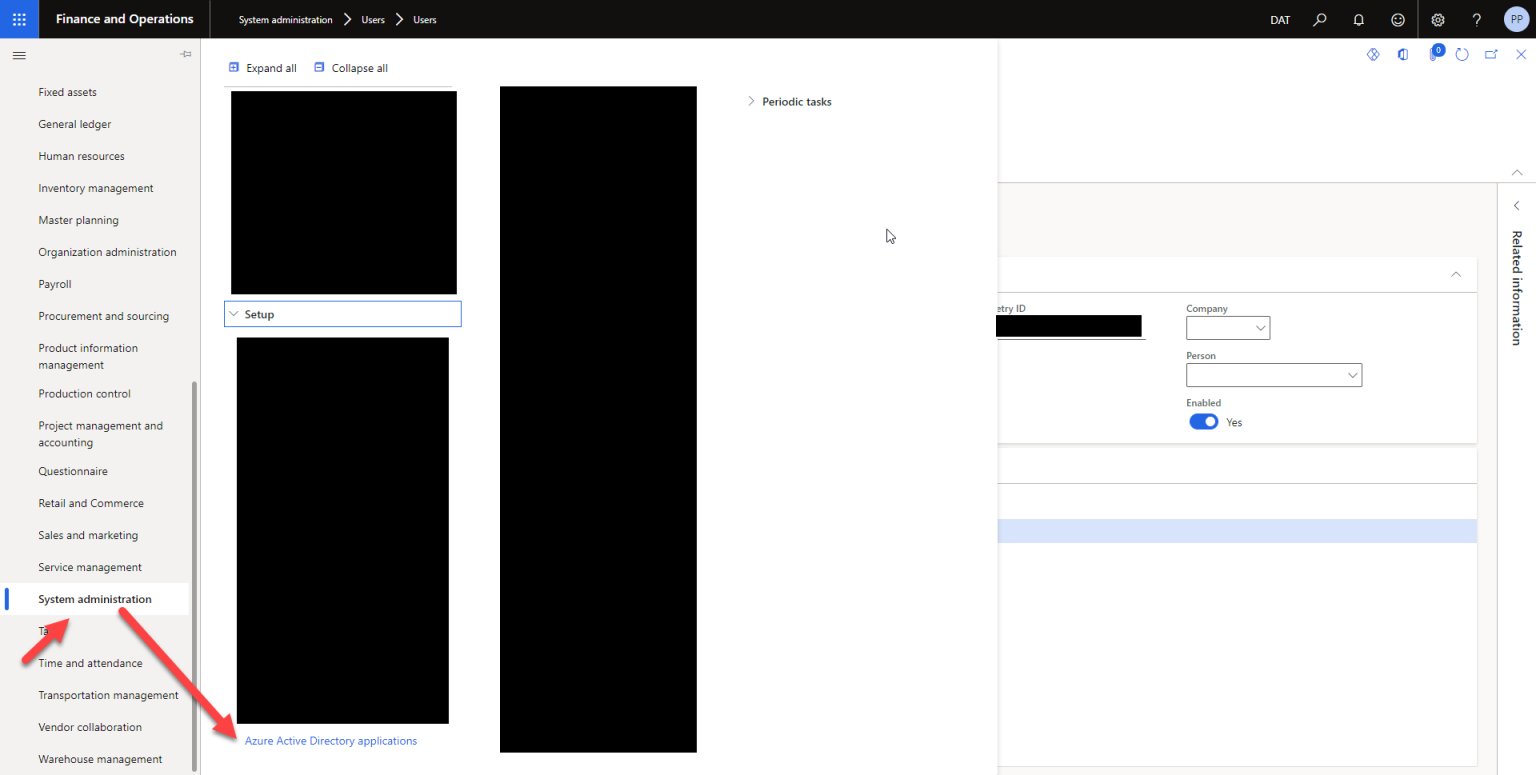Click Expand all in the menu flyout
The width and height of the screenshot is (1536, 775).
click(263, 68)
